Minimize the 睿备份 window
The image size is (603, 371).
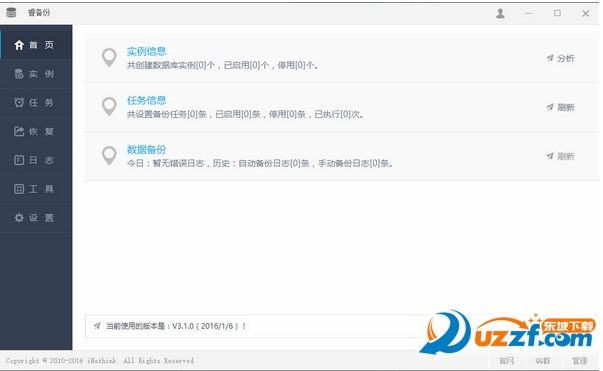pos(529,13)
